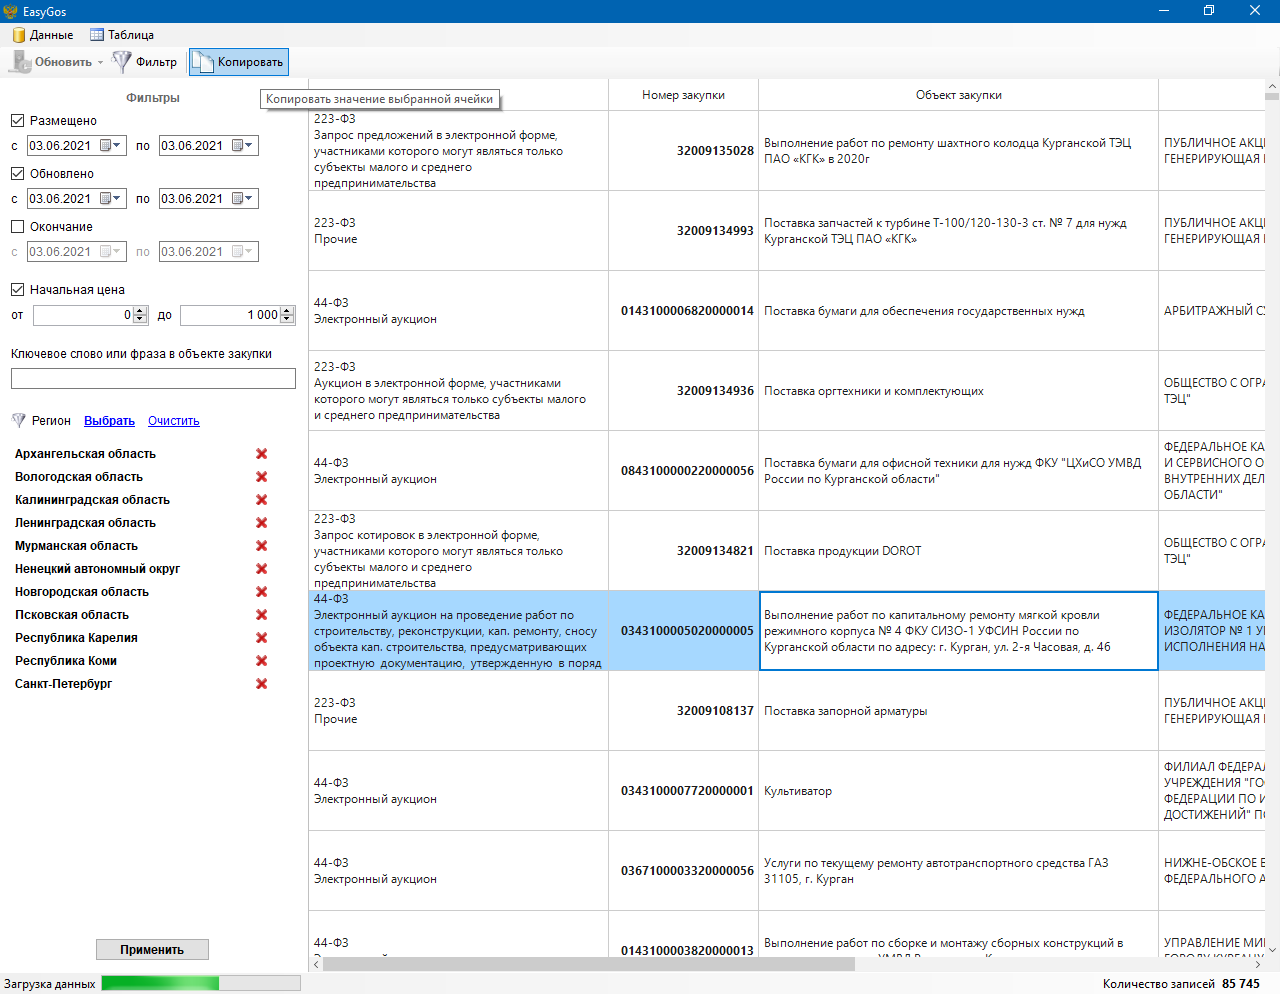
Task: Remove Ненецкий автономный округ region
Action: tap(262, 569)
